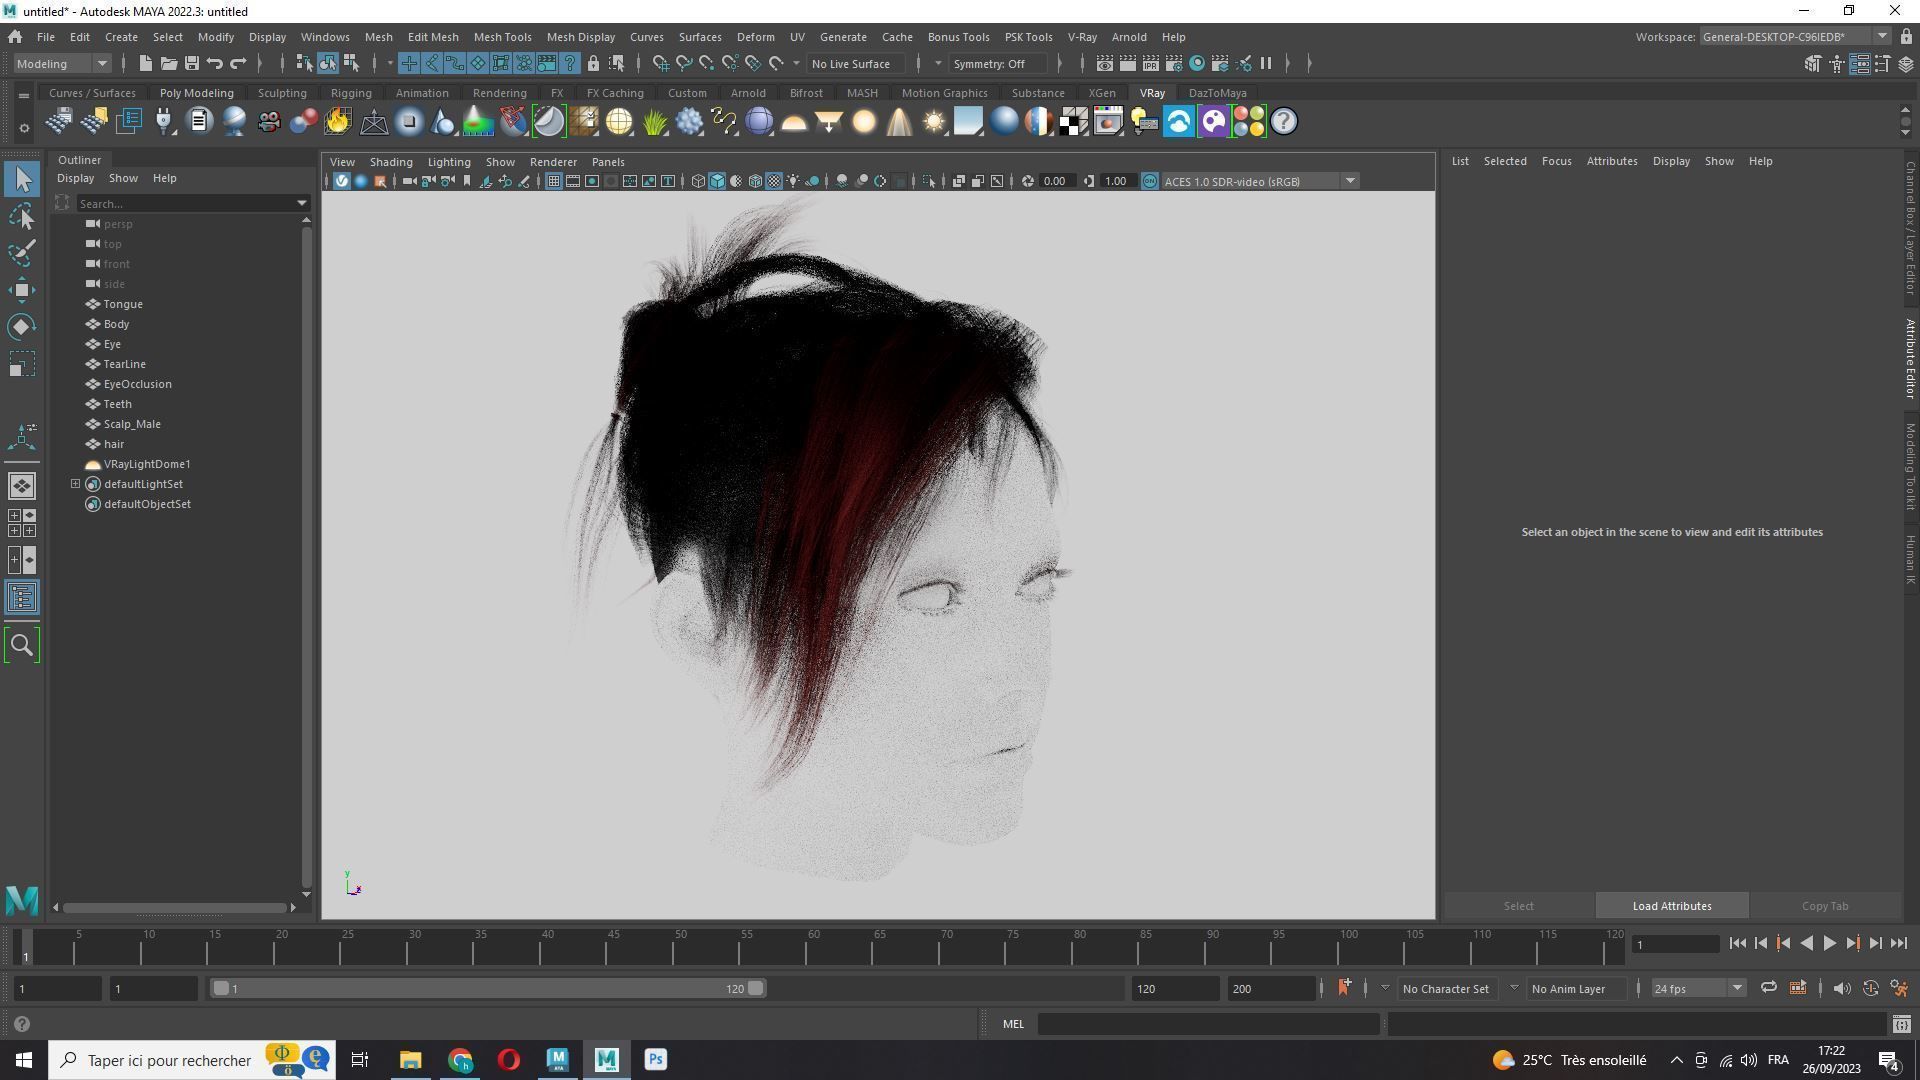
Task: Choose the Move tool in the toolbox
Action: [x=22, y=290]
